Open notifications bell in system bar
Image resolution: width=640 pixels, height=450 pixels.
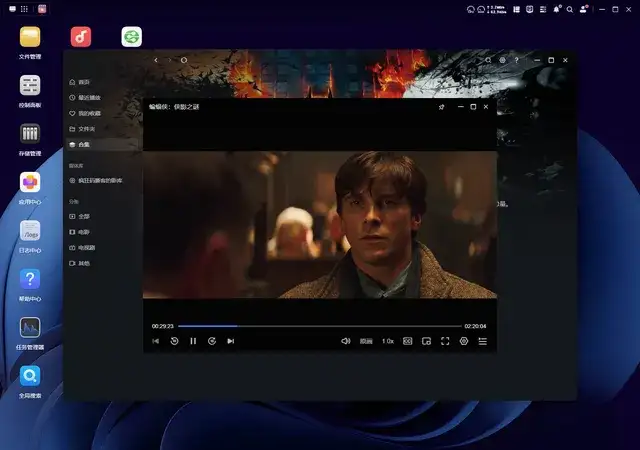pos(556,9)
